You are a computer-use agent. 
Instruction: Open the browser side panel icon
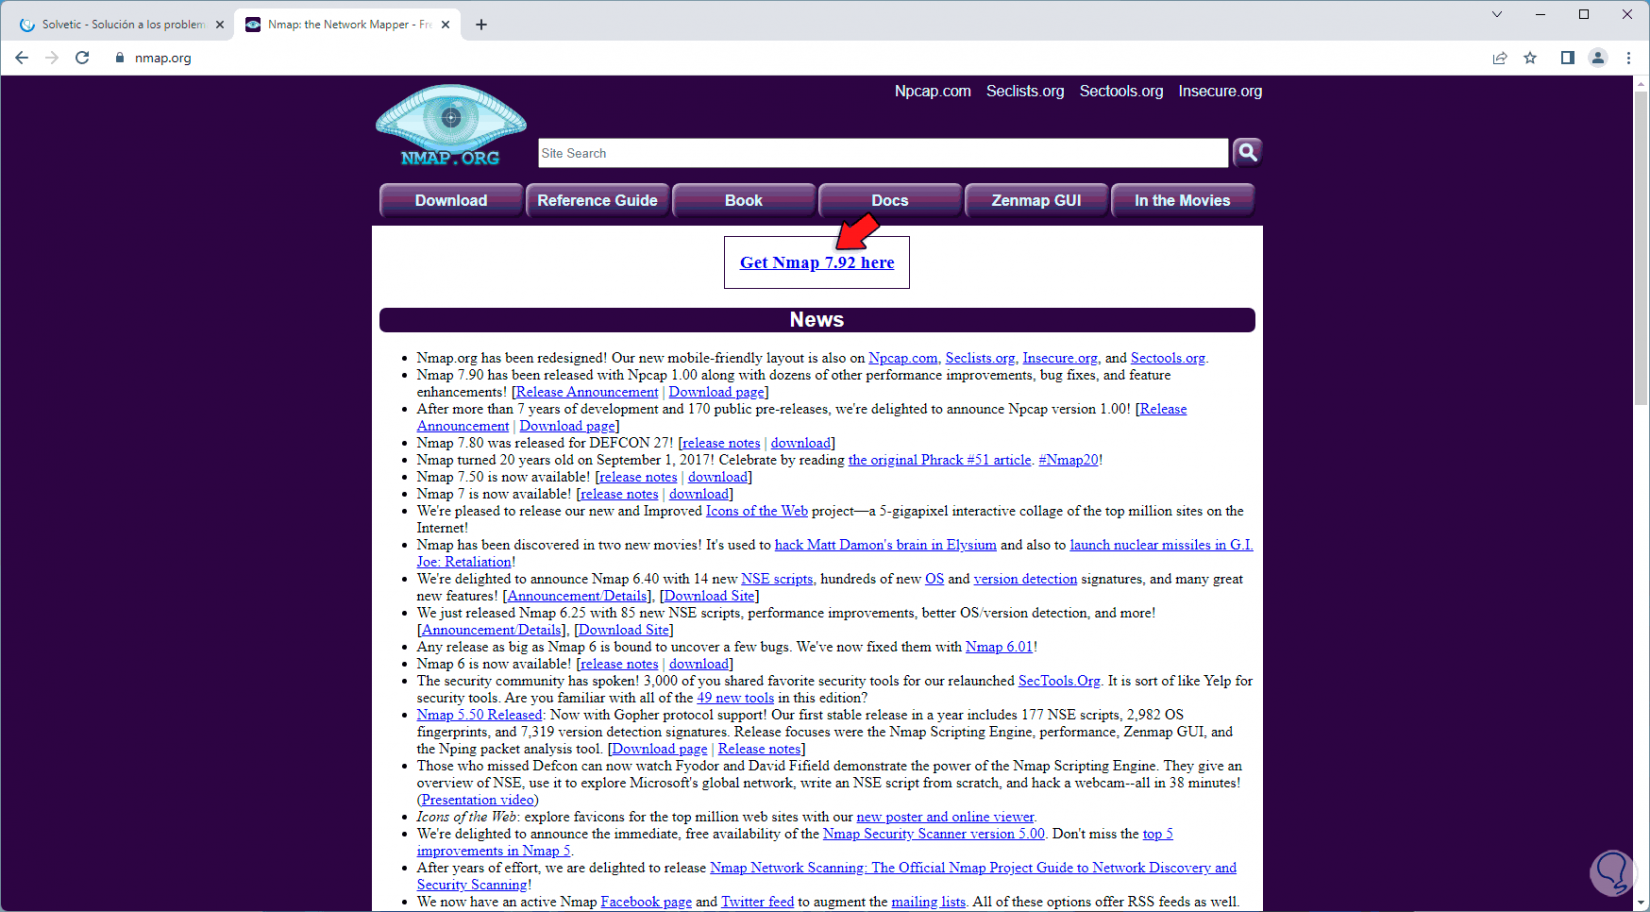point(1567,58)
